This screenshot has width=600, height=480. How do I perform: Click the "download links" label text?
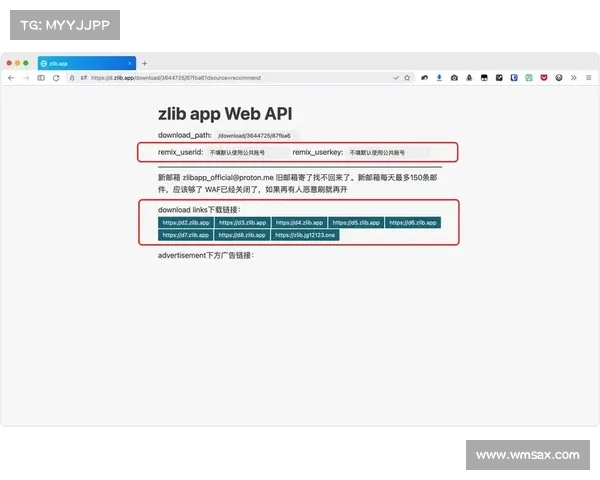182,210
